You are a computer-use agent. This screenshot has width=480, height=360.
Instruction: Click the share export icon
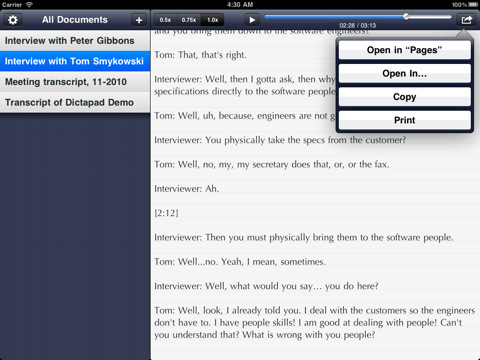pos(467,20)
